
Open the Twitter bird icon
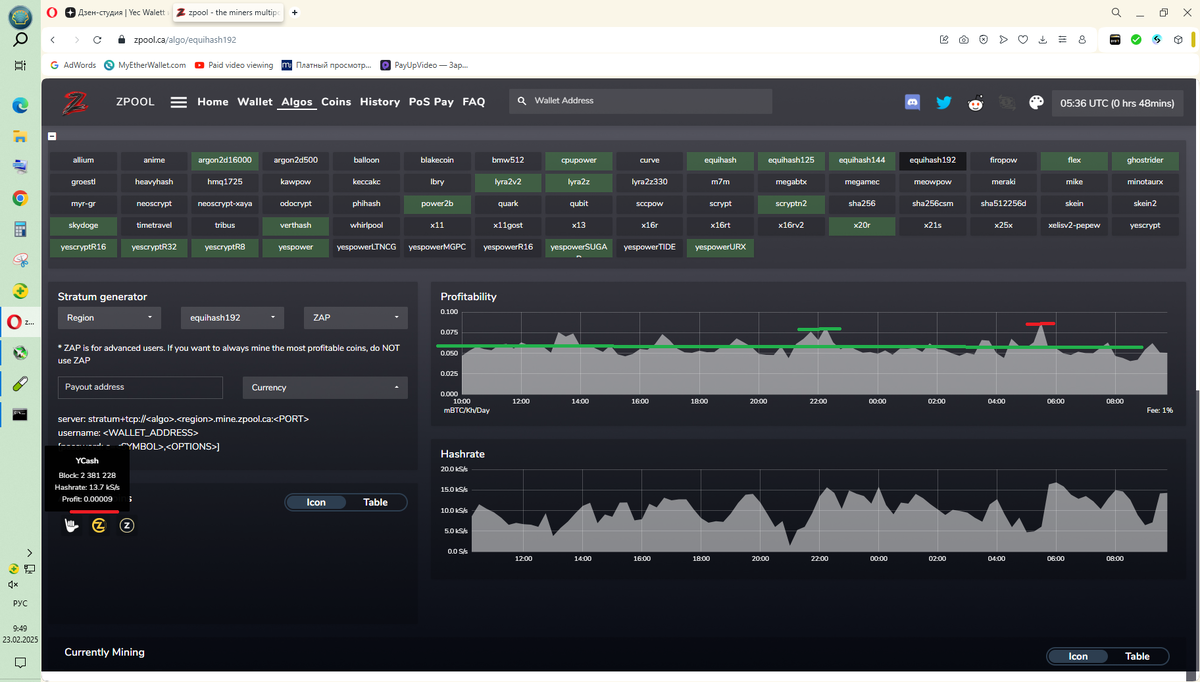pyautogui.click(x=944, y=102)
